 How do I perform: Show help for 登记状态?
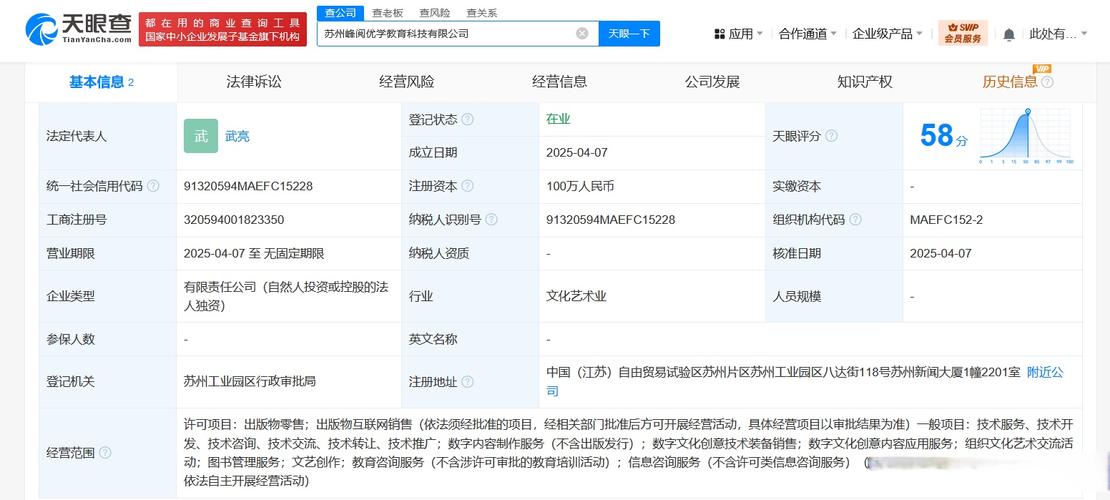pyautogui.click(x=467, y=120)
